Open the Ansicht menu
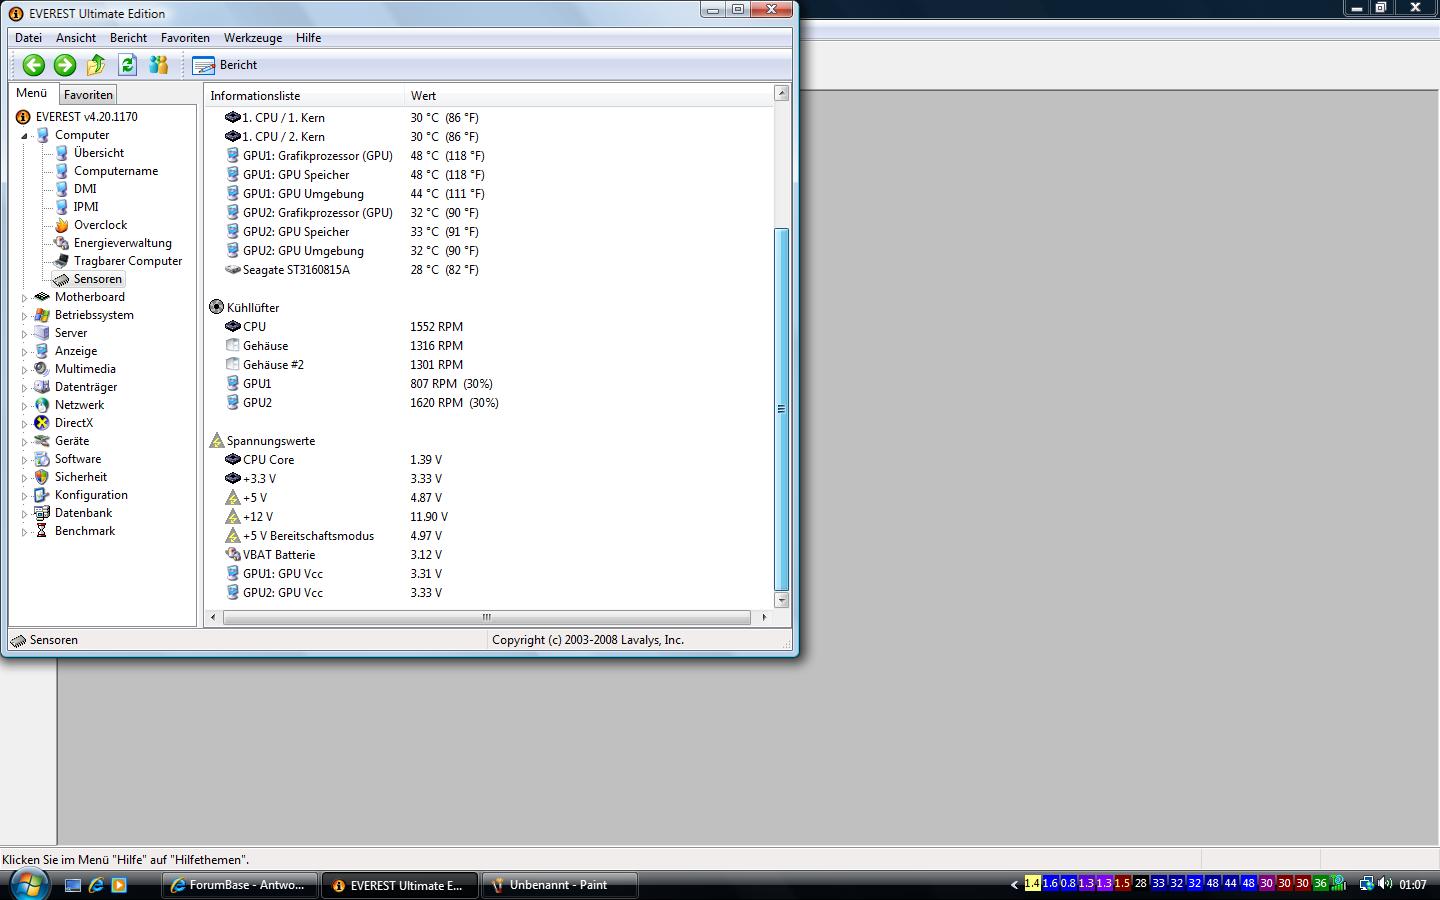1440x900 pixels. (76, 38)
